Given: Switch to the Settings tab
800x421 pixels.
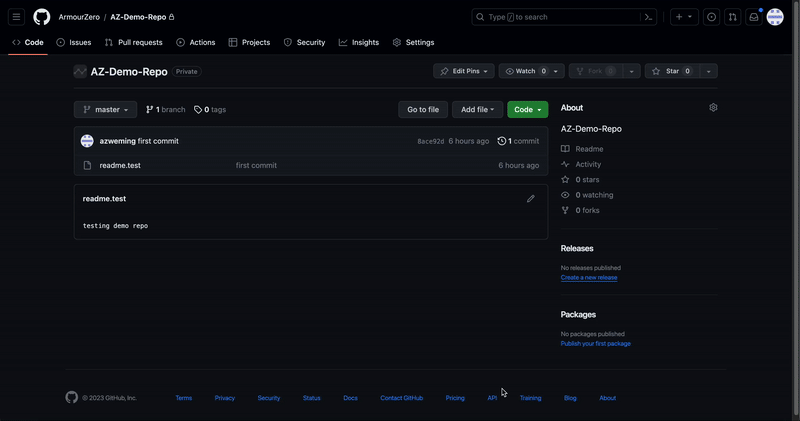Looking at the screenshot, I should tap(414, 42).
